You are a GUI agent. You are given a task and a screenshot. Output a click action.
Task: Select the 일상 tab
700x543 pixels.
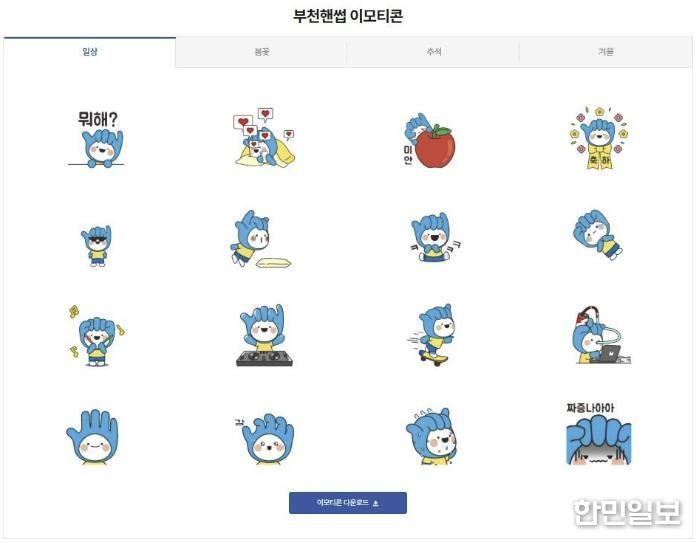90,52
